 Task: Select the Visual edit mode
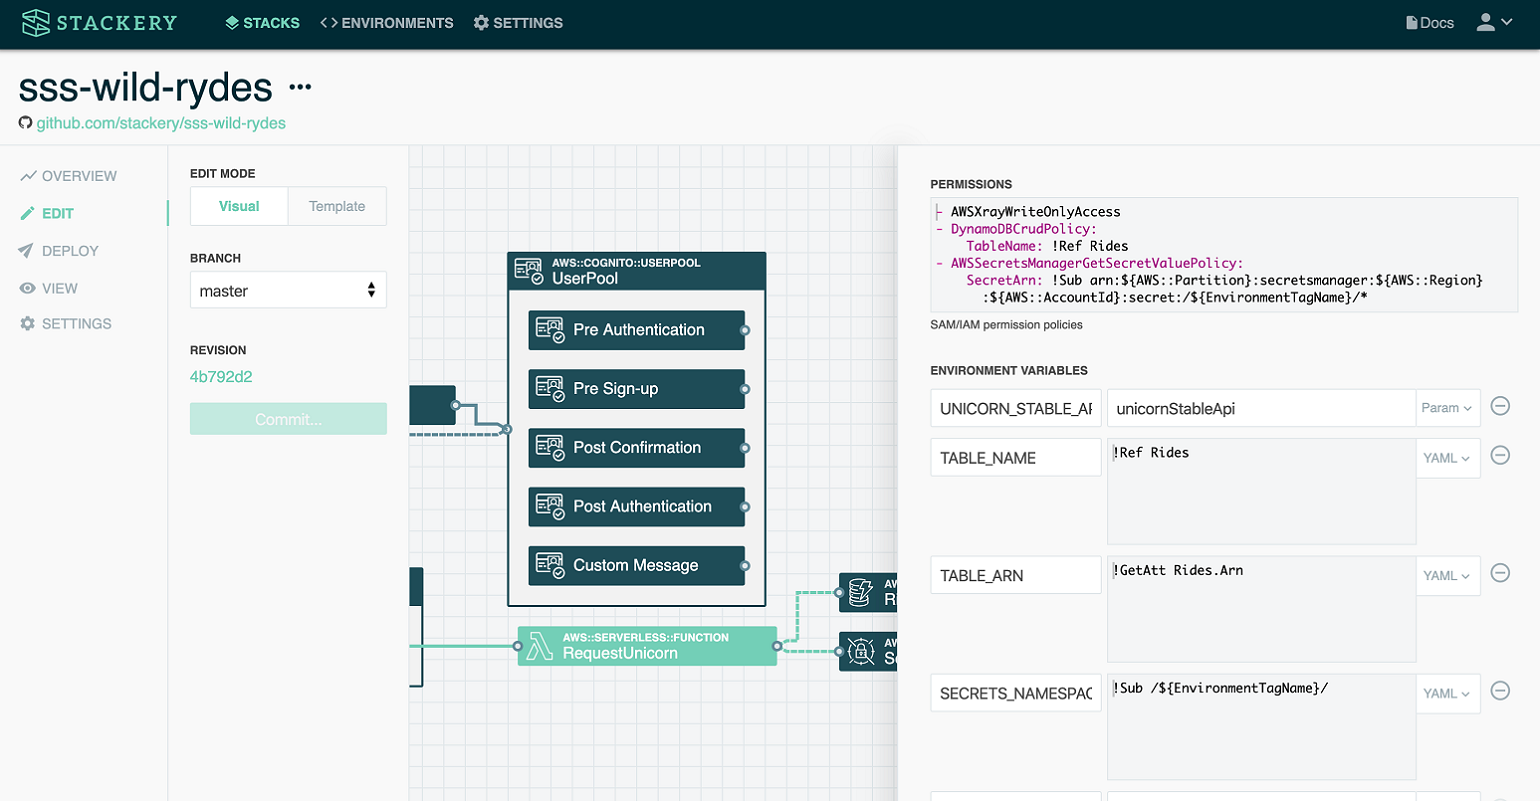tap(239, 206)
